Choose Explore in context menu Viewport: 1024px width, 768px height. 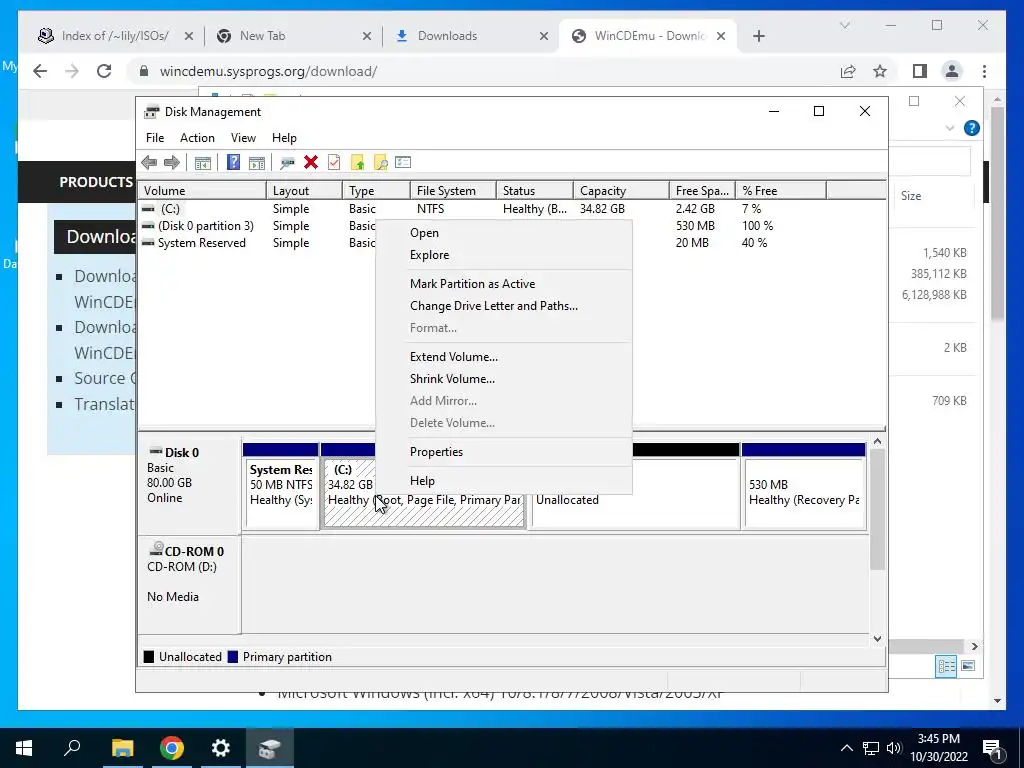504,255
